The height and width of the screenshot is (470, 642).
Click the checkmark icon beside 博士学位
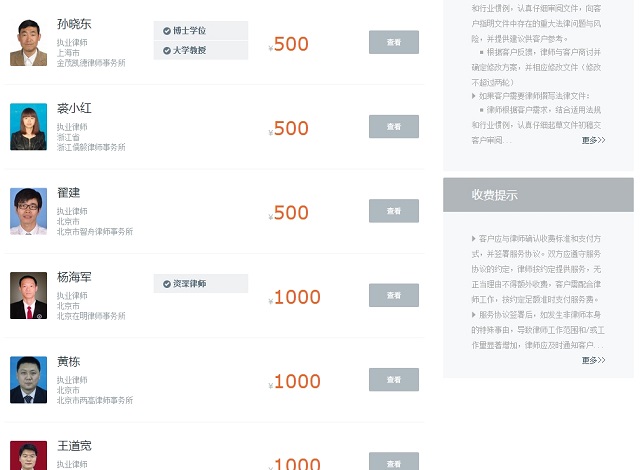click(166, 31)
